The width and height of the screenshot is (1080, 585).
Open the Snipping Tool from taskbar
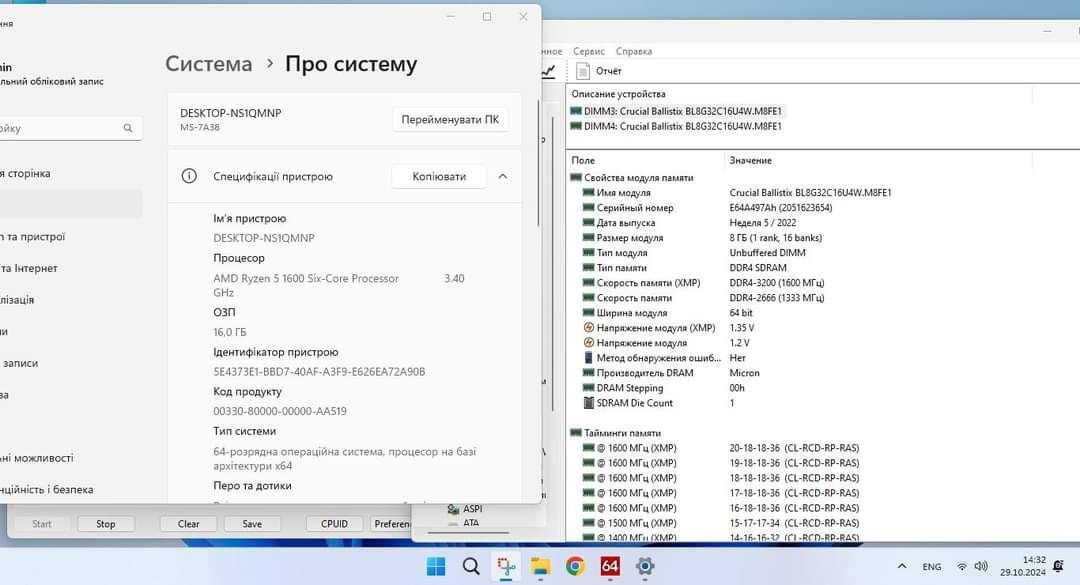(x=506, y=566)
